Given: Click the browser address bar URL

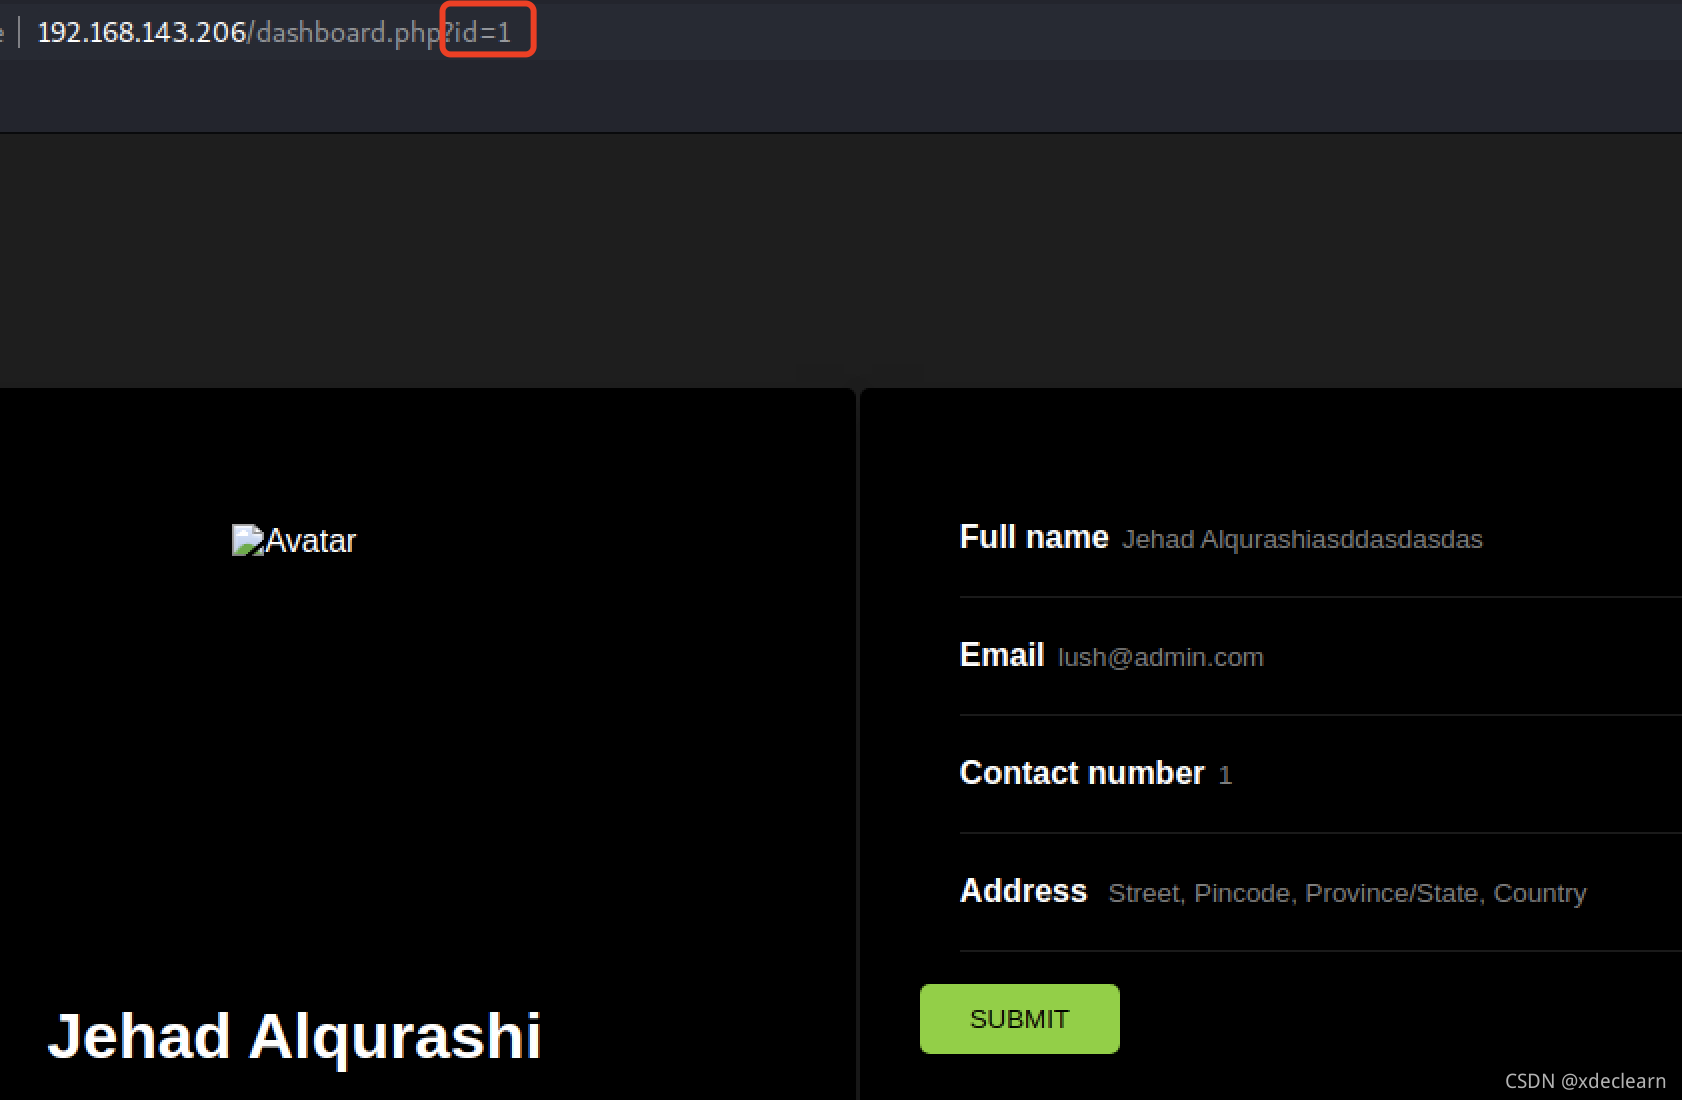Looking at the screenshot, I should pos(274,32).
